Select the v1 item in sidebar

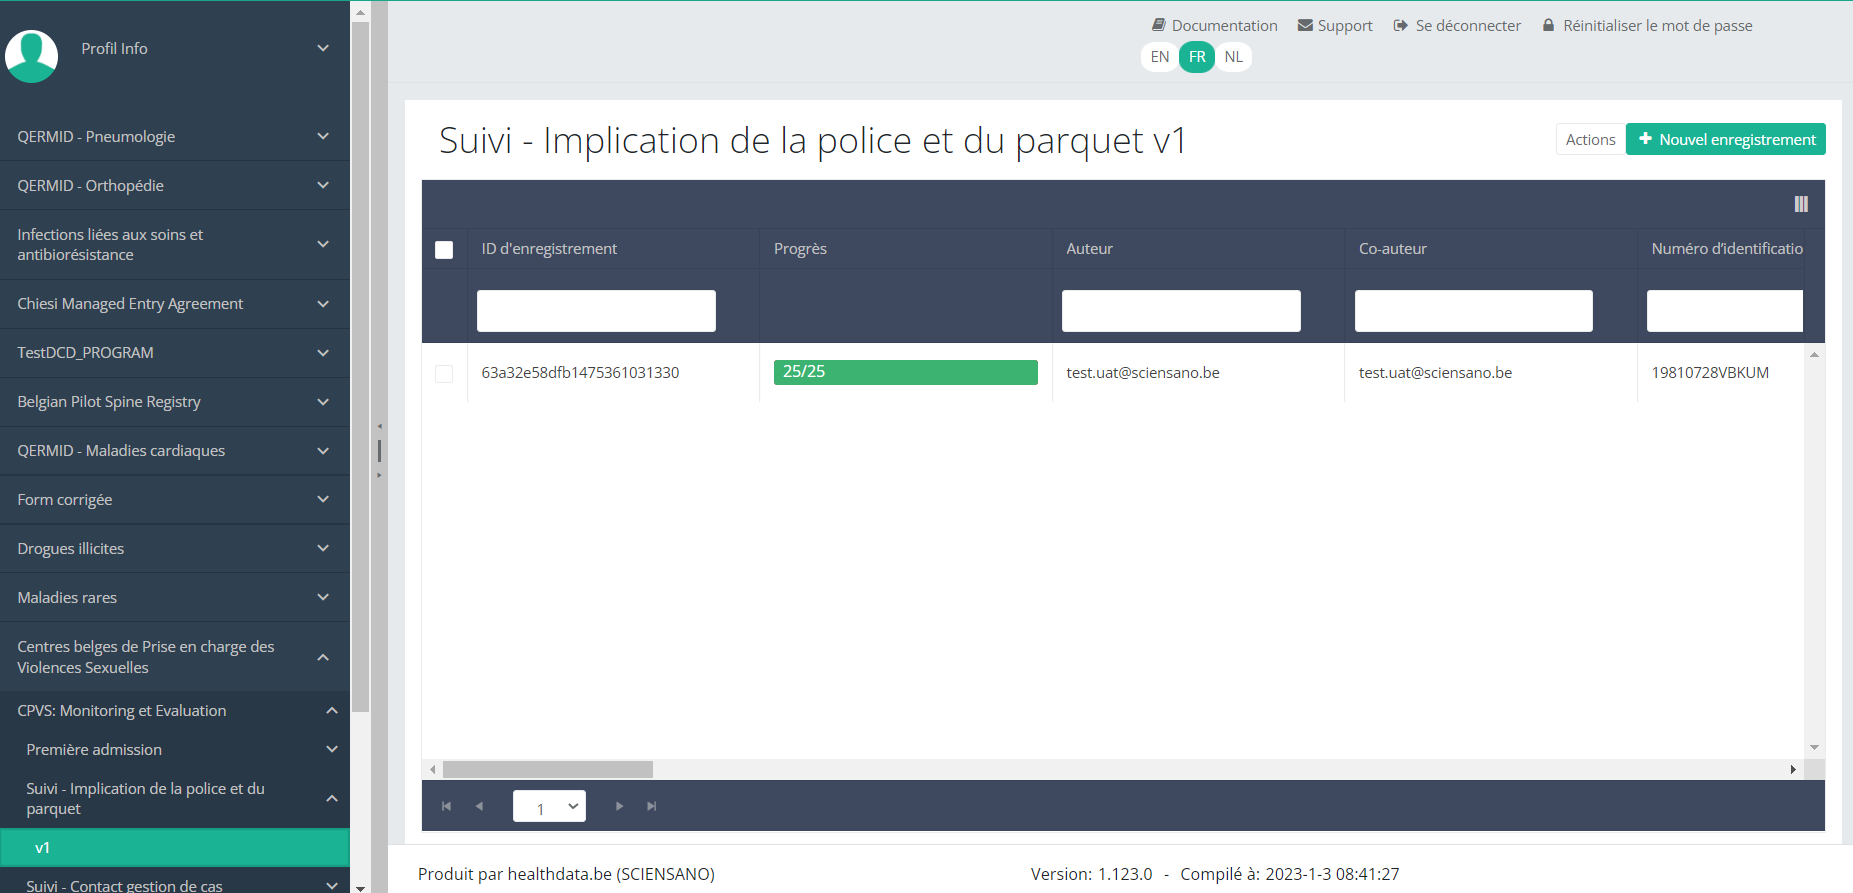tap(174, 848)
